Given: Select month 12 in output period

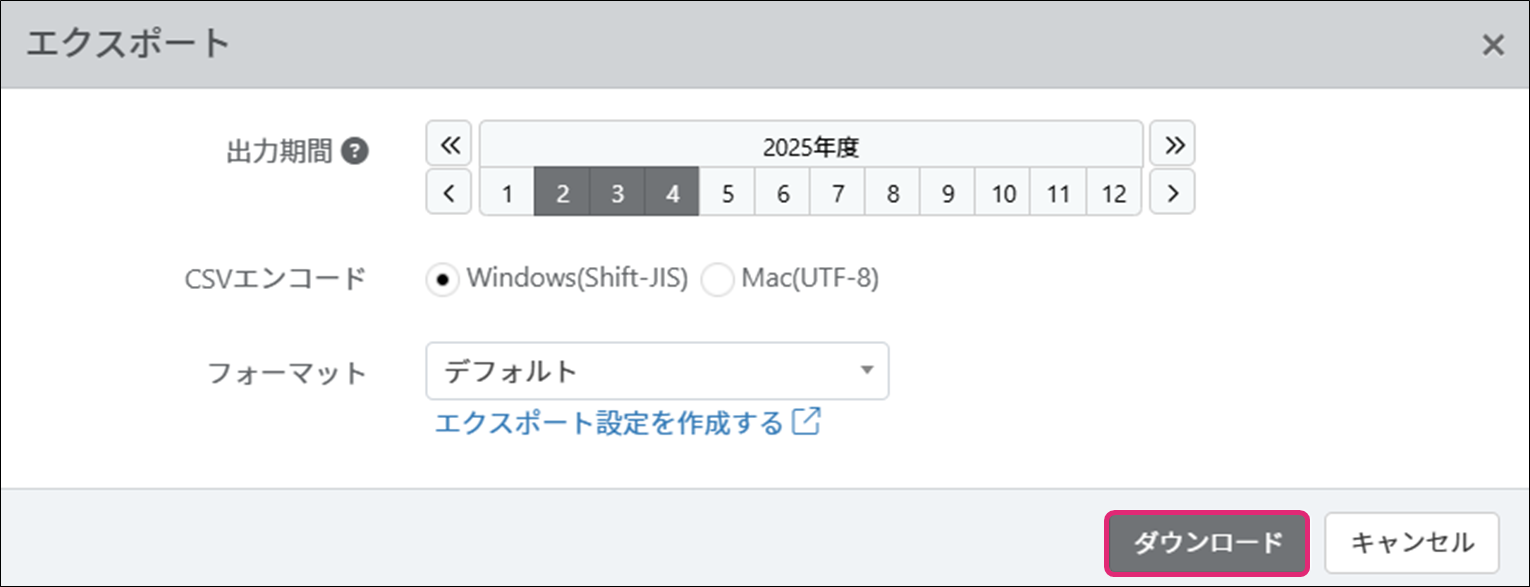Looking at the screenshot, I should [1114, 194].
